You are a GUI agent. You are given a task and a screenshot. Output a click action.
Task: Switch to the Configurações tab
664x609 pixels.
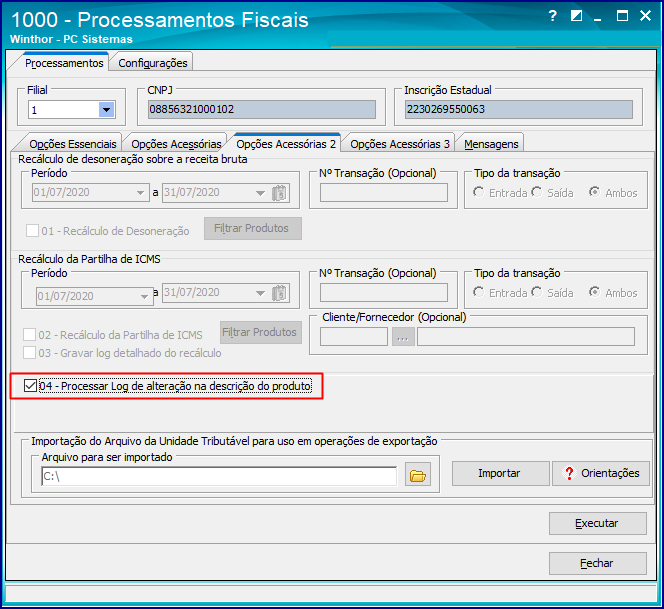[152, 63]
